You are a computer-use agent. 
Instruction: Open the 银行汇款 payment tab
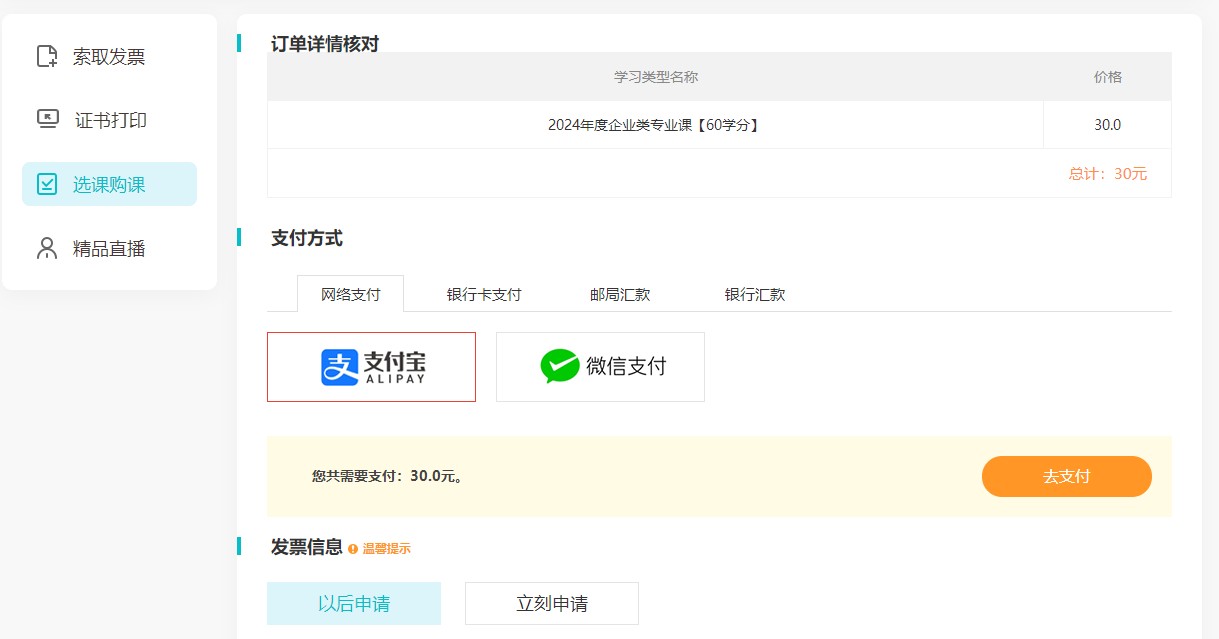coord(755,295)
